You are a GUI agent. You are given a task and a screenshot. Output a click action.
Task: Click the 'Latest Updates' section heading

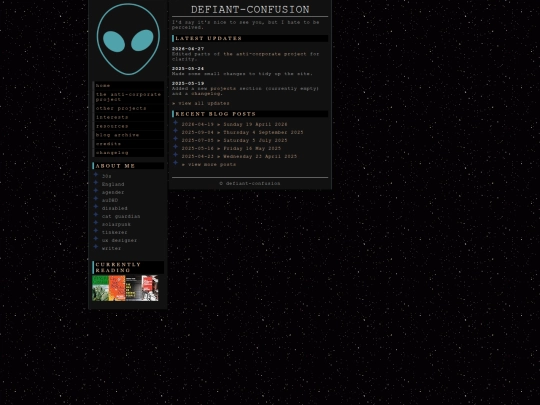[250, 38]
